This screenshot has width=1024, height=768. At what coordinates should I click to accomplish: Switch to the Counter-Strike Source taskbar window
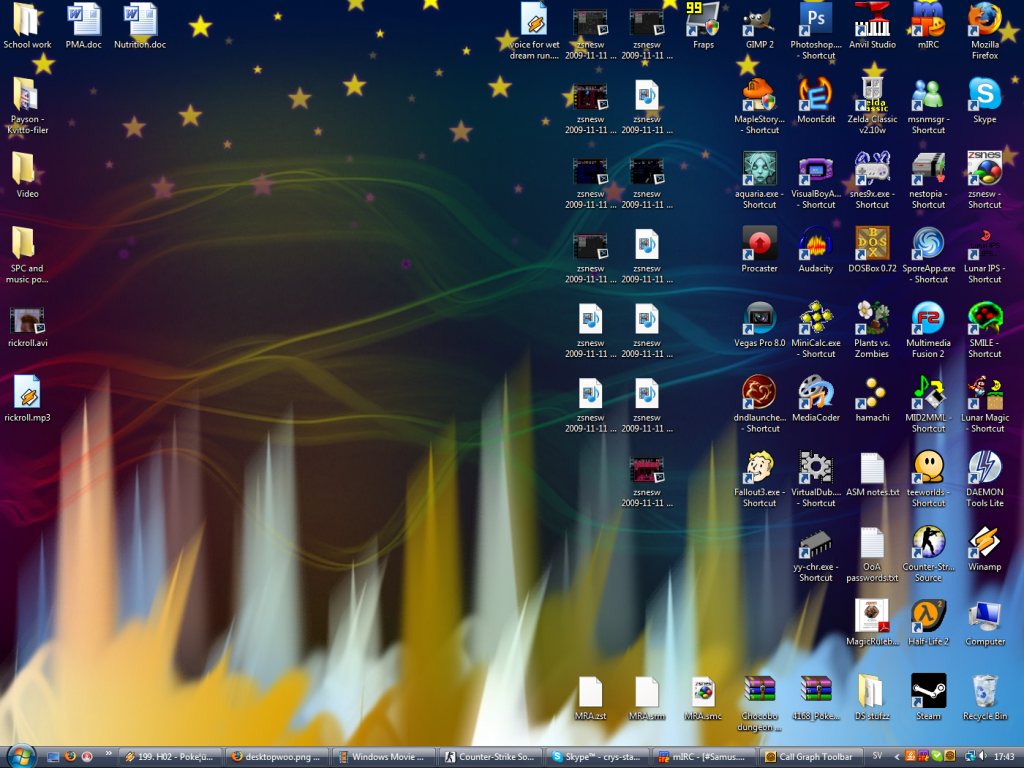pyautogui.click(x=491, y=757)
